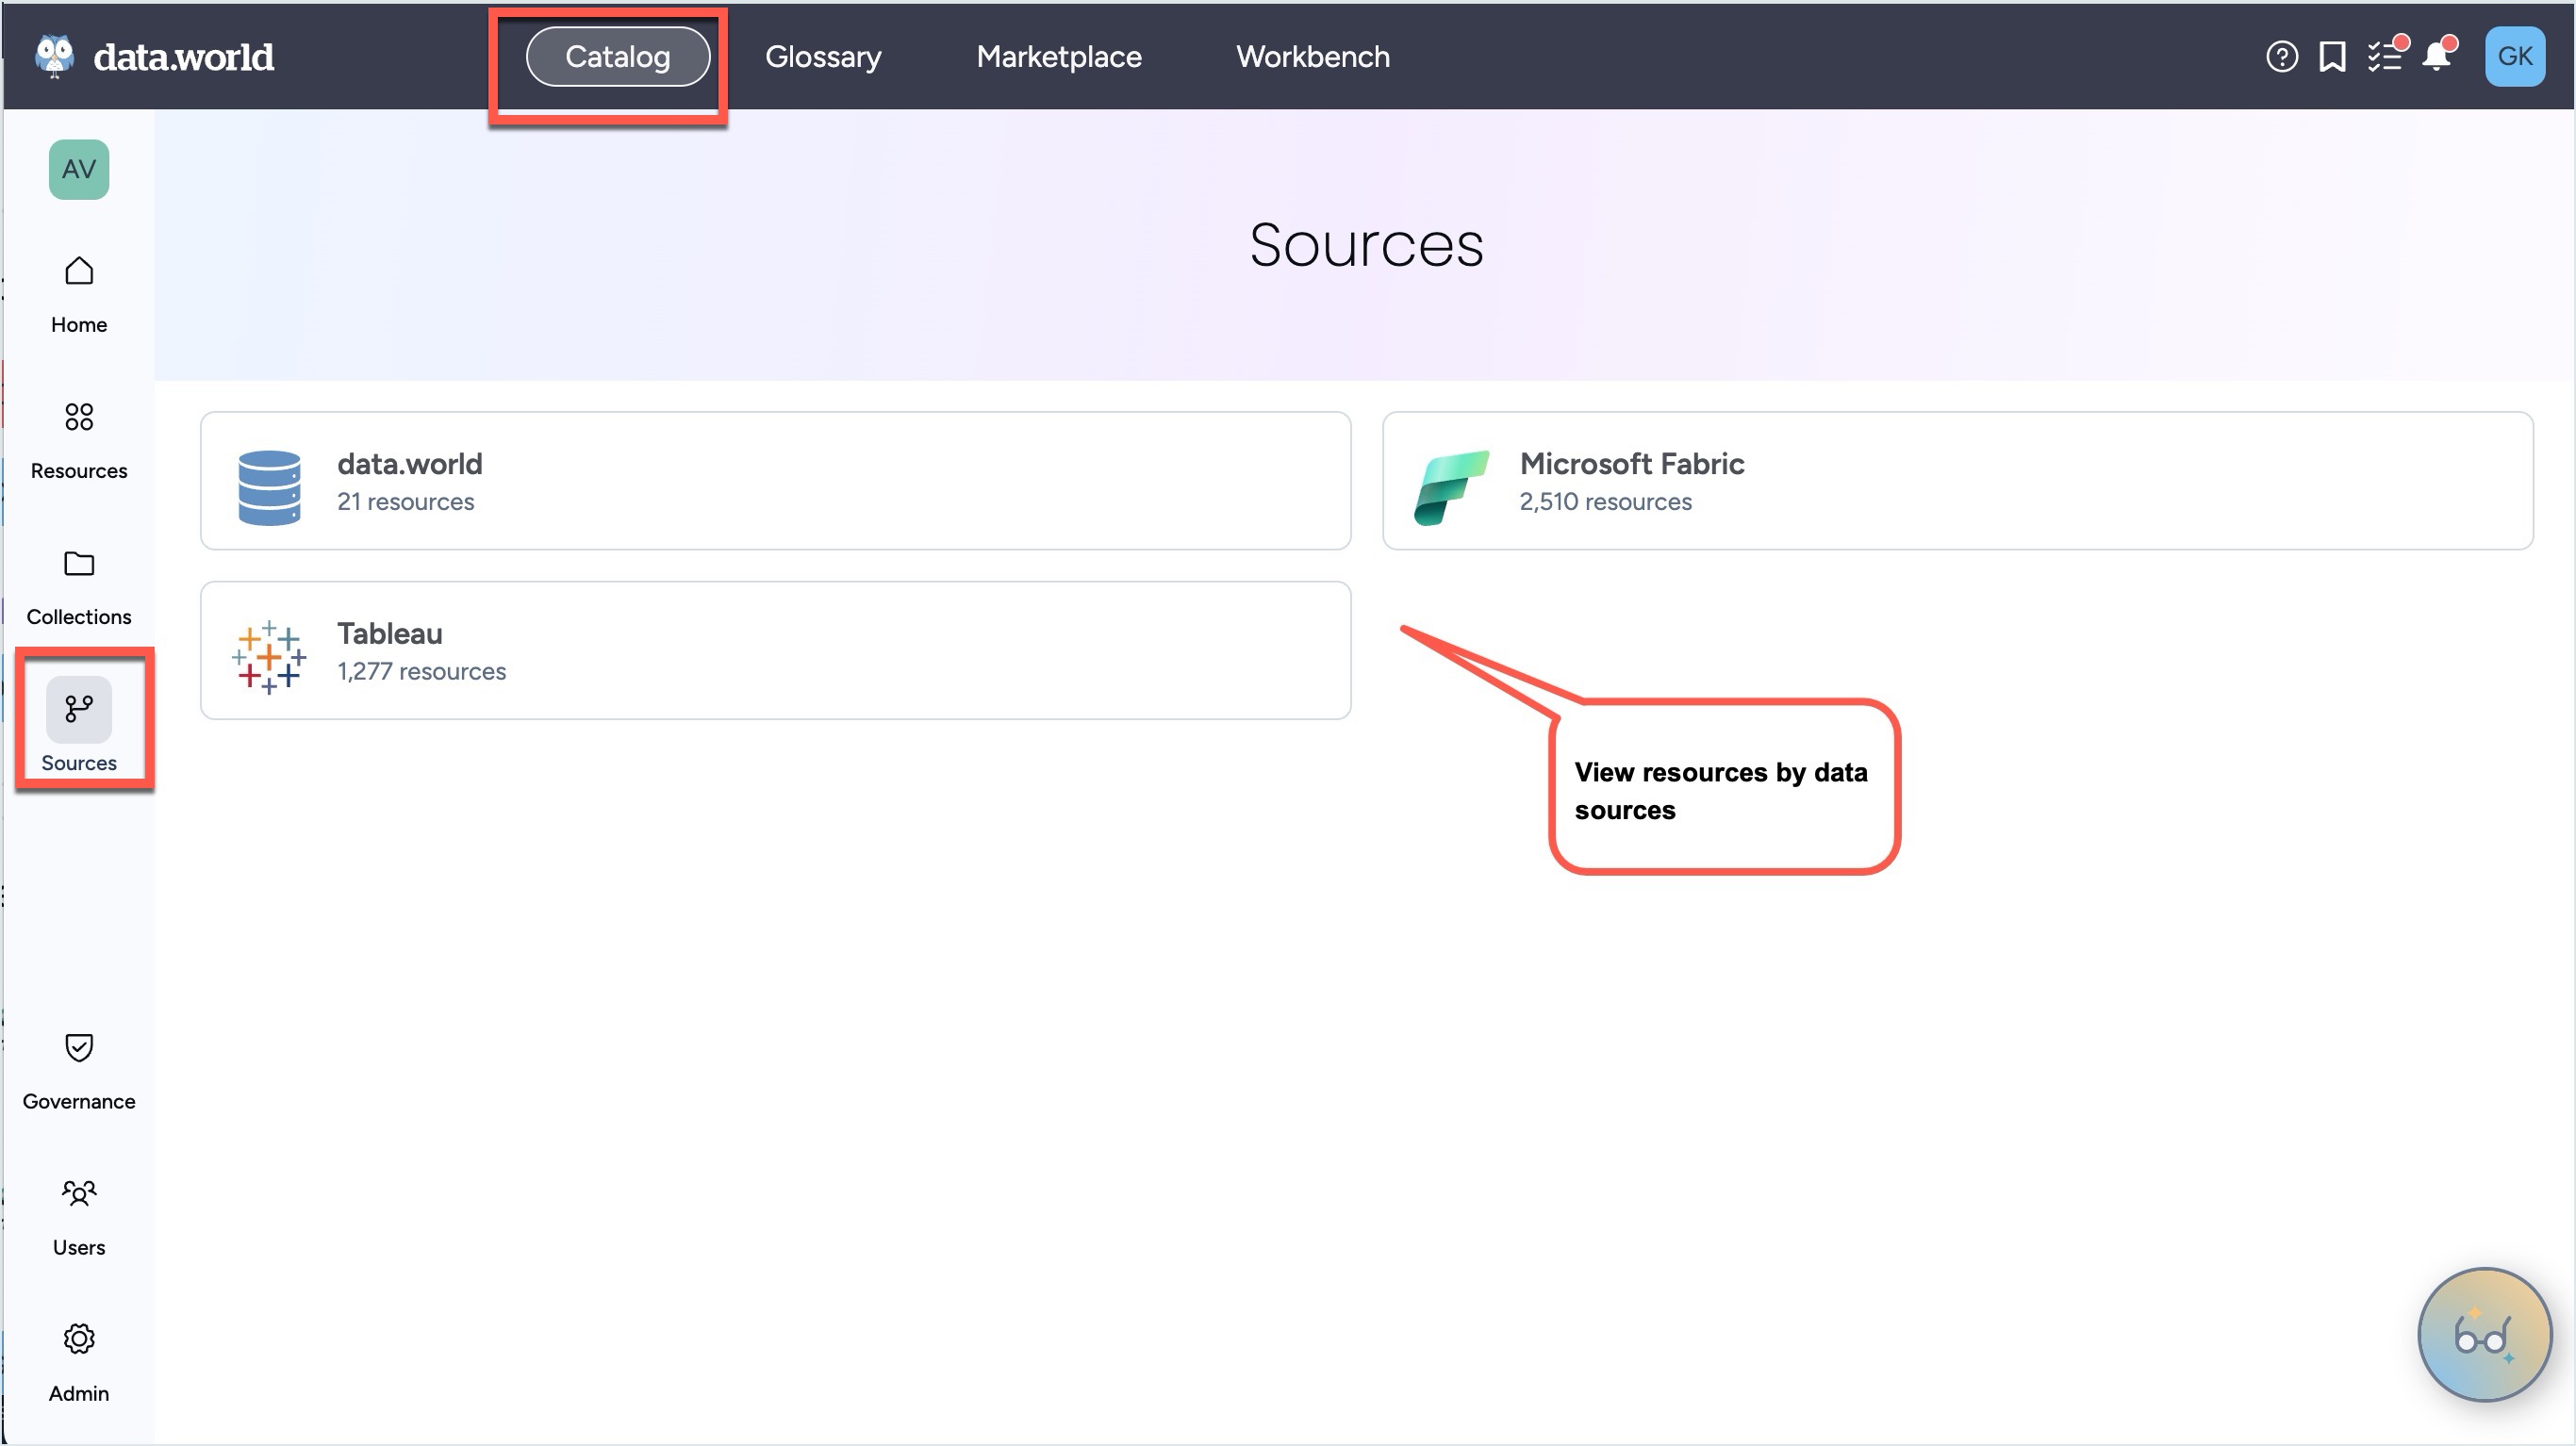Click the data.world database icon
The width and height of the screenshot is (2576, 1446).
[x=269, y=488]
